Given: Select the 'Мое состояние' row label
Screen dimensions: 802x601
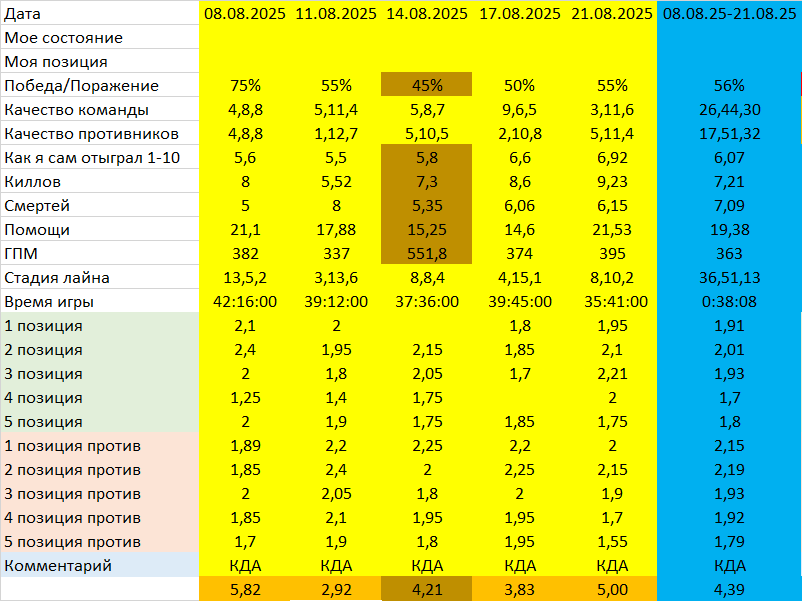Looking at the screenshot, I should click(99, 37).
